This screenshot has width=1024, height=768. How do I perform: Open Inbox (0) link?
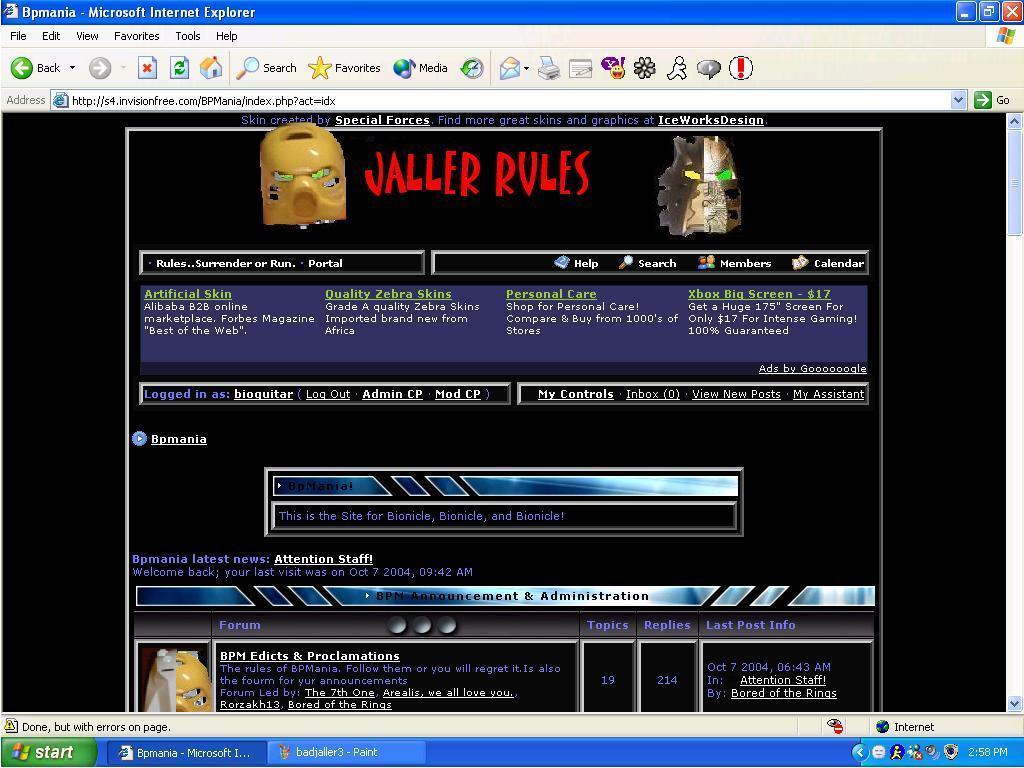652,394
